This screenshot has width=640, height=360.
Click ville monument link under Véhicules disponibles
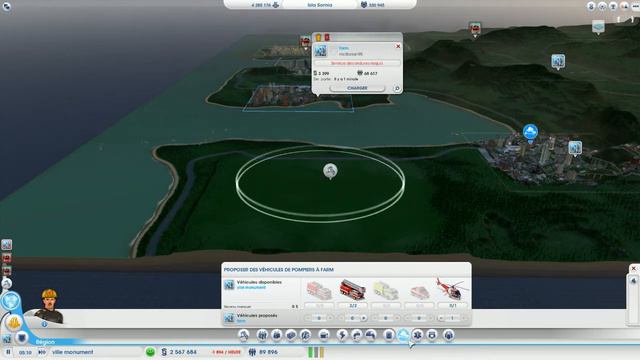coord(251,287)
